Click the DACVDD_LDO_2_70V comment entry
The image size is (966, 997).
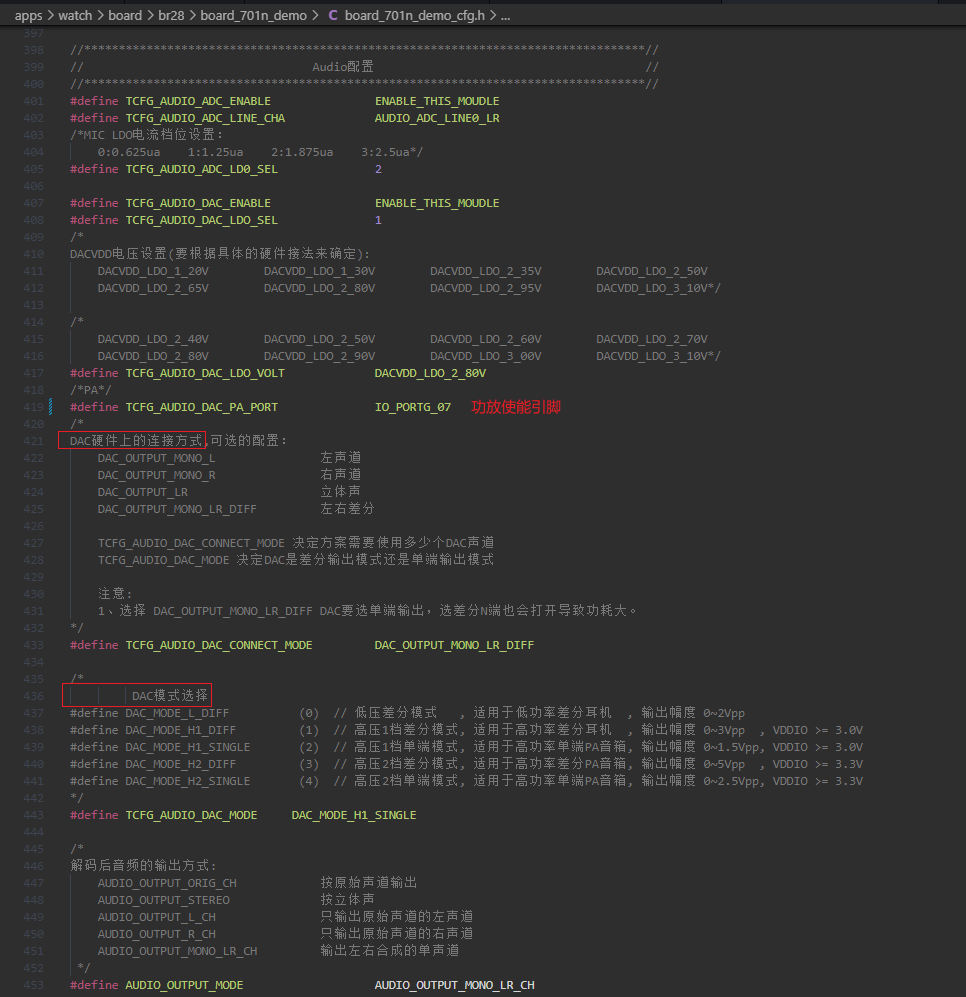[x=652, y=339]
